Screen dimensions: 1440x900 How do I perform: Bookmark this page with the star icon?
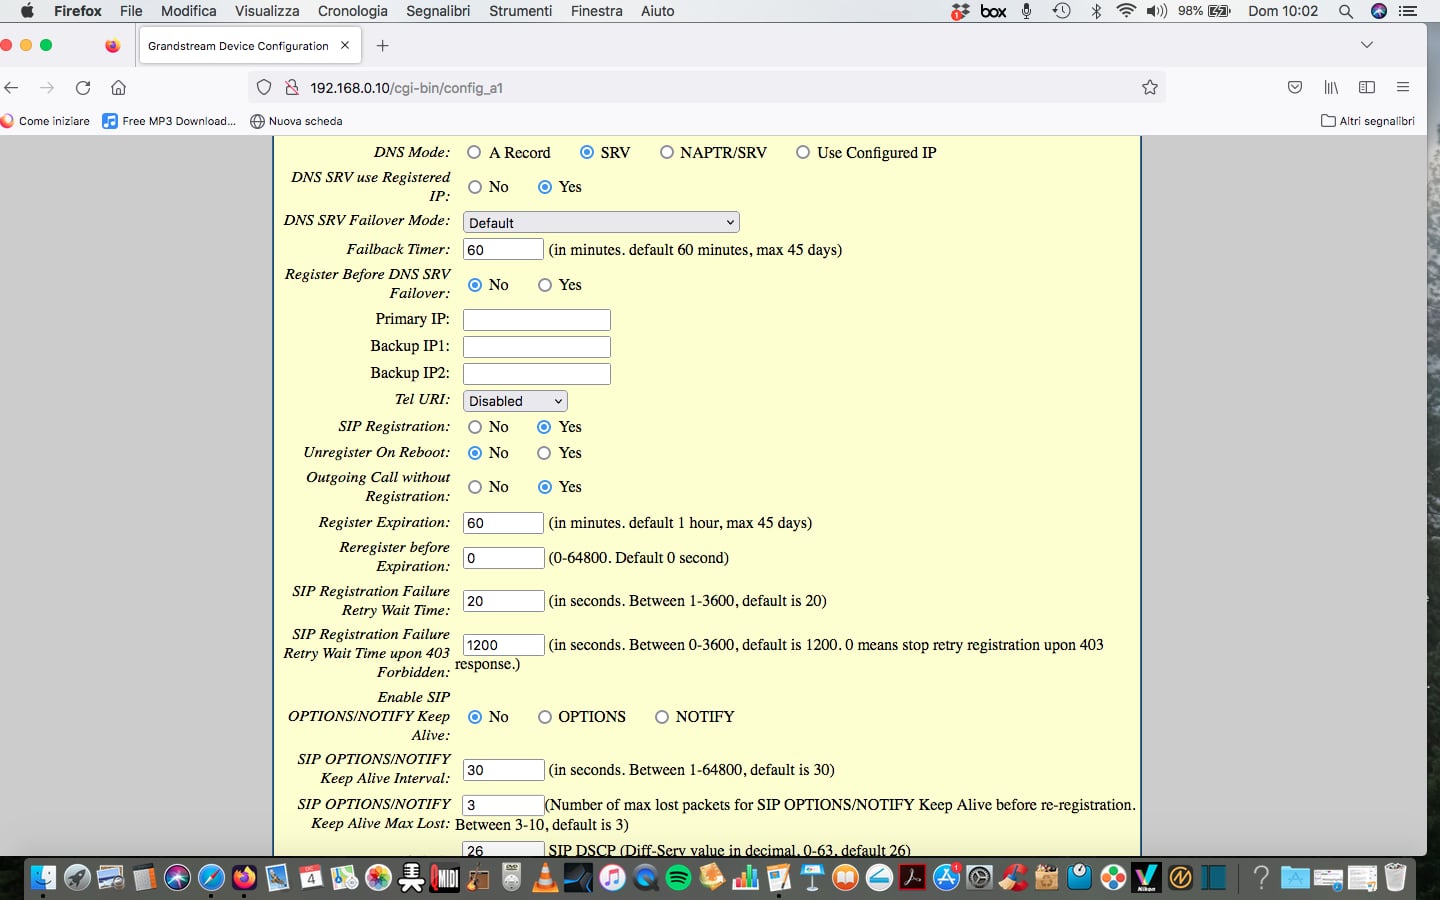tap(1150, 88)
